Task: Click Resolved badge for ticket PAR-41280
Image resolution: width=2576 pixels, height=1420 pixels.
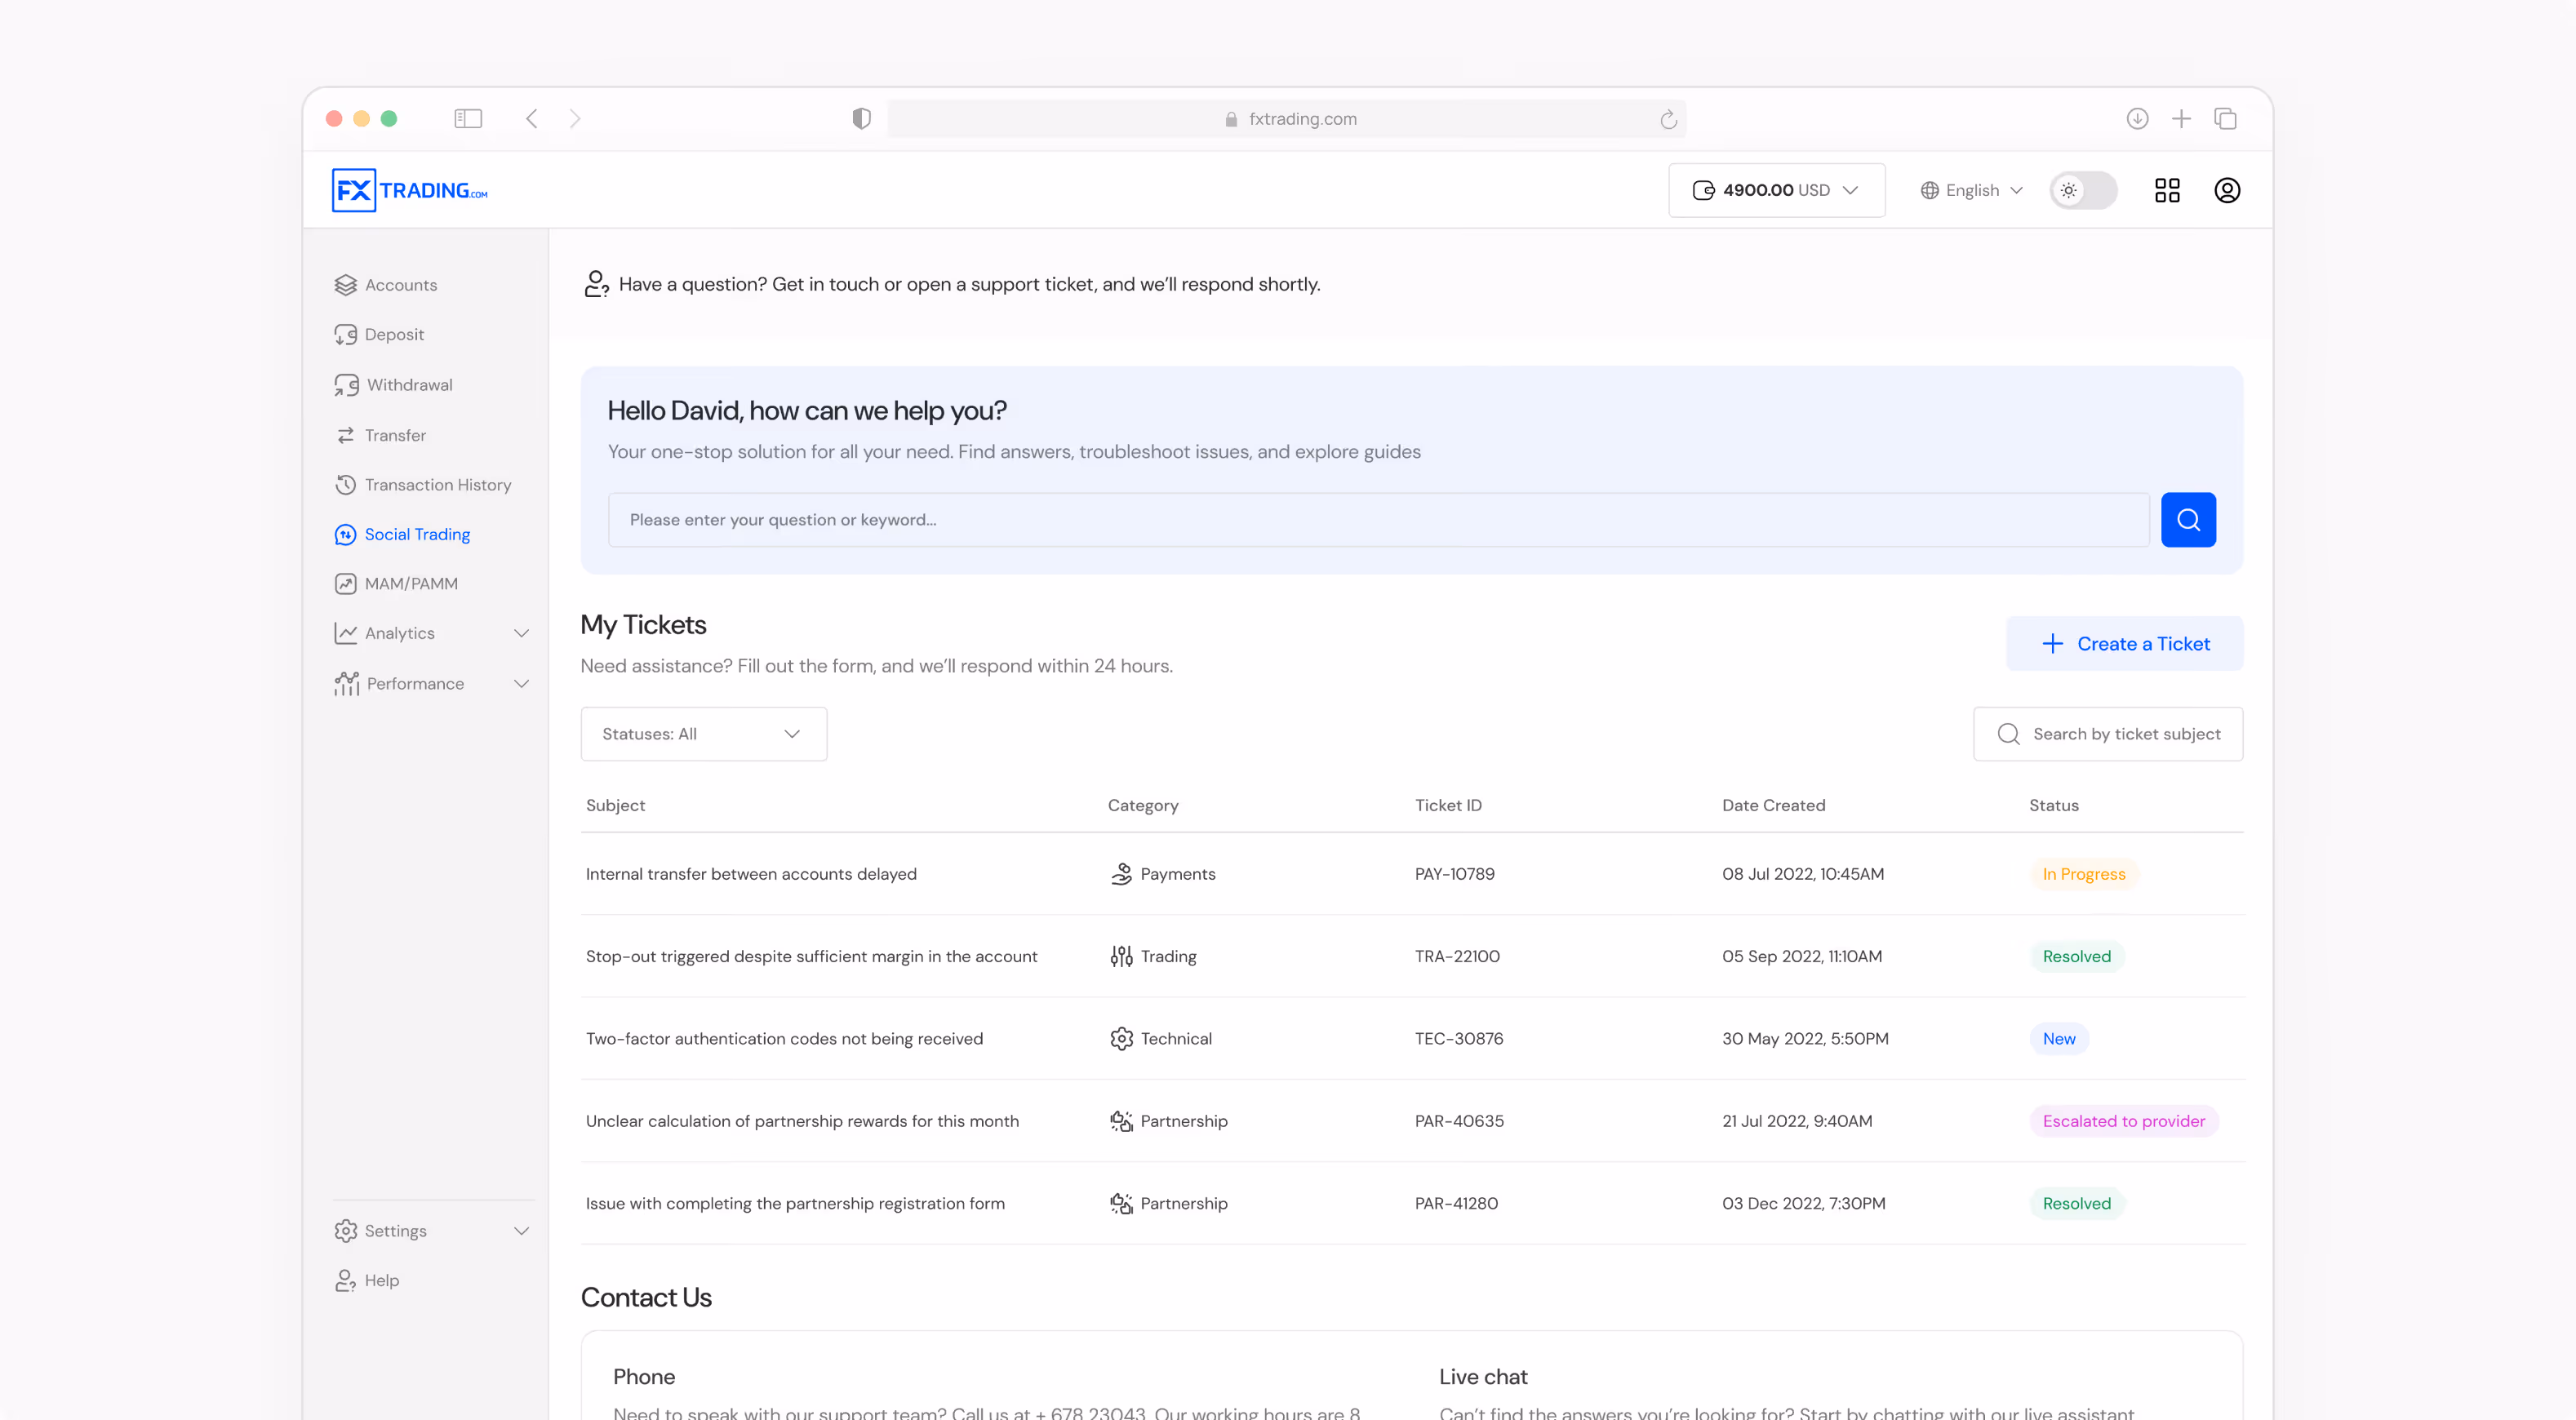Action: [2077, 1203]
